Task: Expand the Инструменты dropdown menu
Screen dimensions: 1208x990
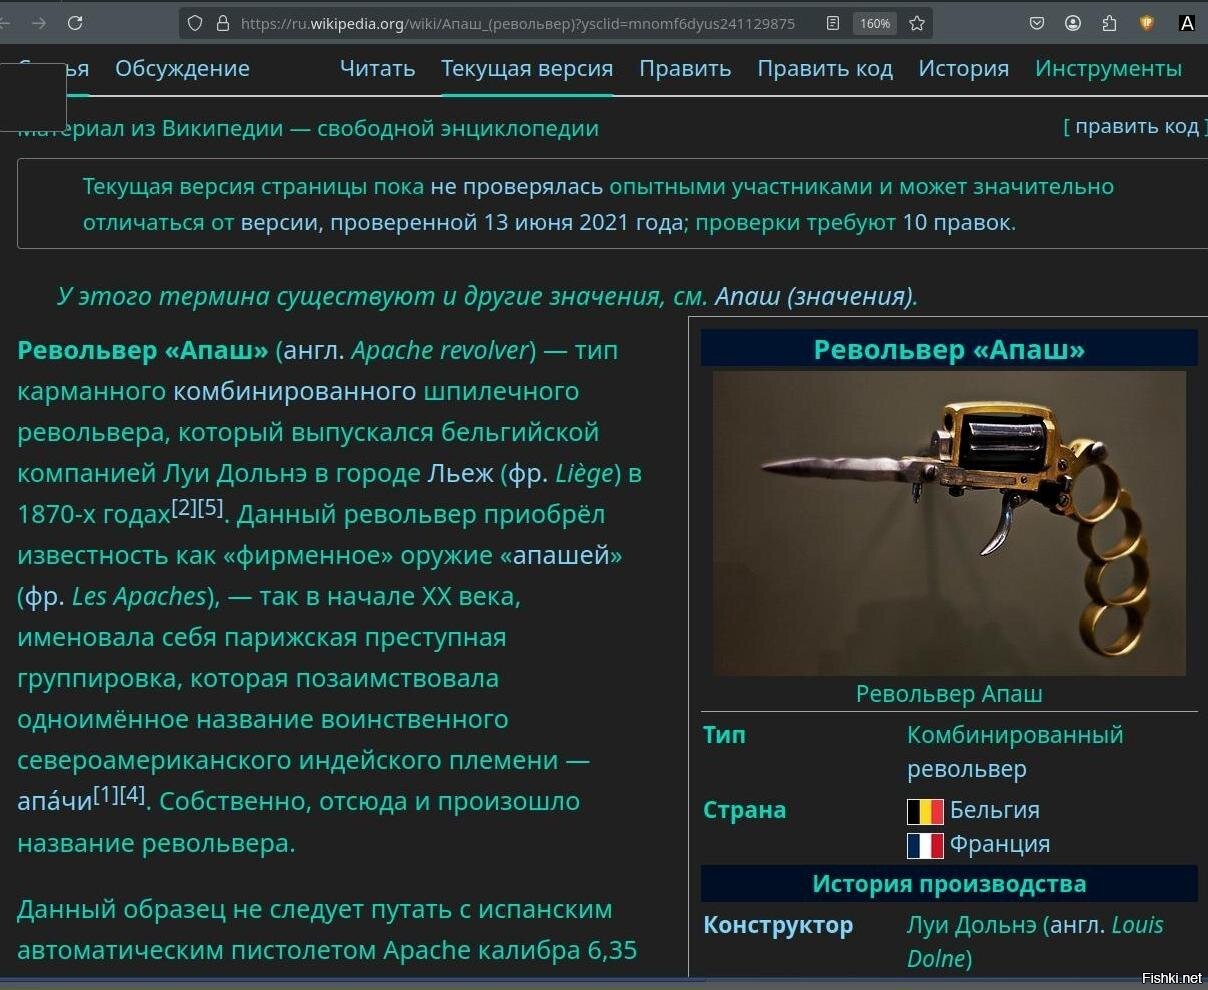Action: click(1108, 68)
